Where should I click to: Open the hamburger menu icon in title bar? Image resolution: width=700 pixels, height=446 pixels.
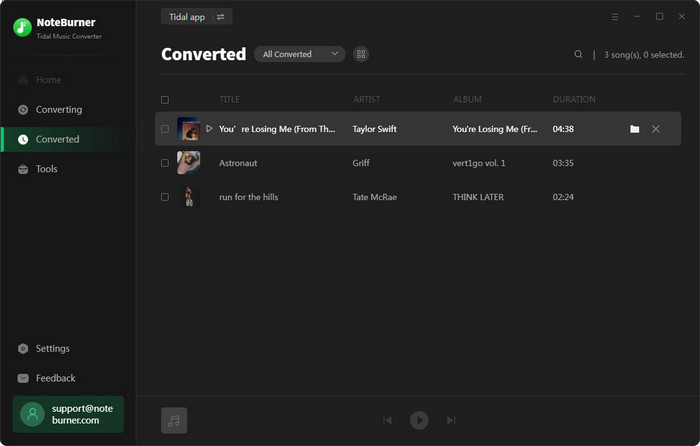[x=615, y=17]
